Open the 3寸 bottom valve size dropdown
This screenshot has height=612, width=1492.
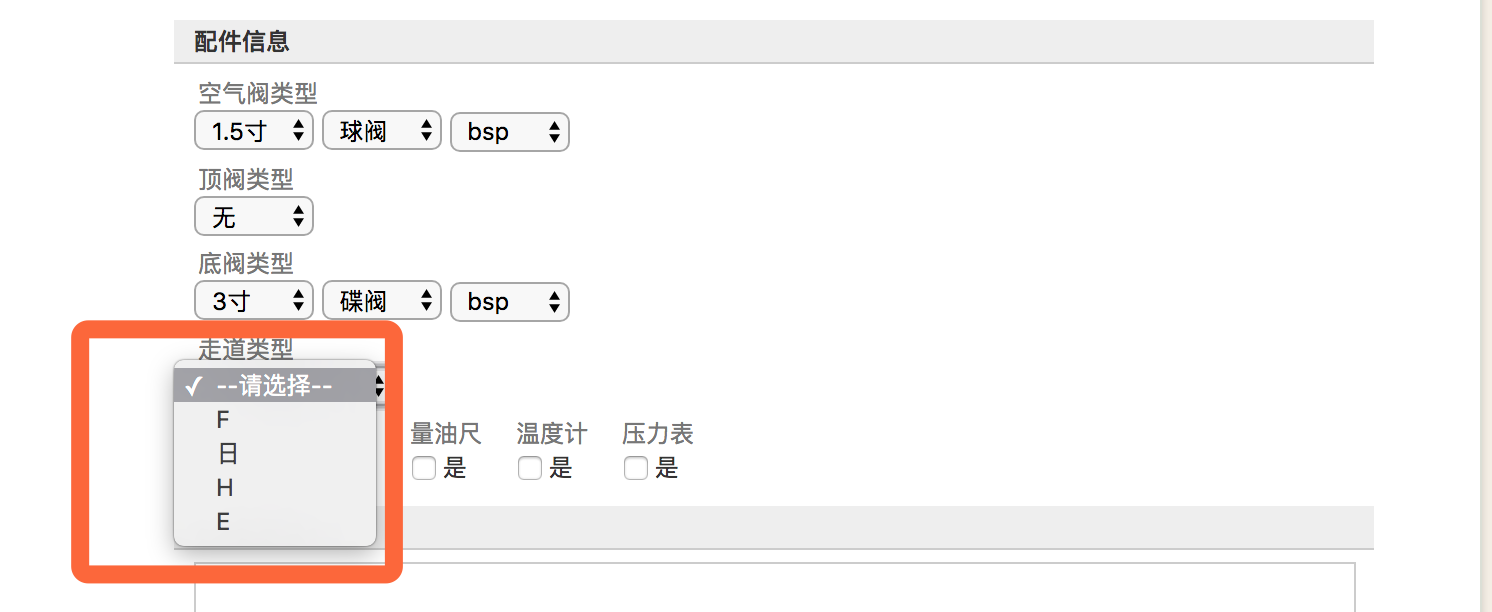click(254, 301)
